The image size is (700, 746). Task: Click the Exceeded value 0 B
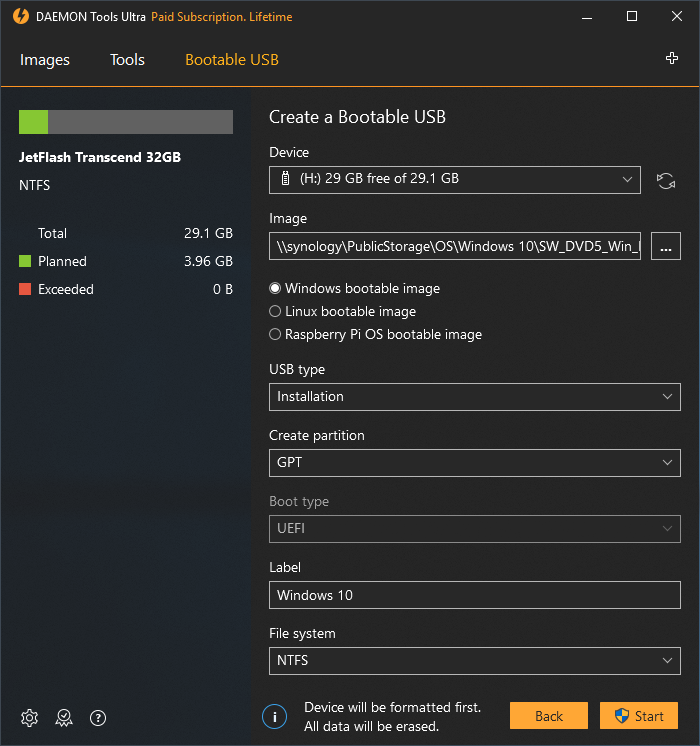(x=223, y=289)
